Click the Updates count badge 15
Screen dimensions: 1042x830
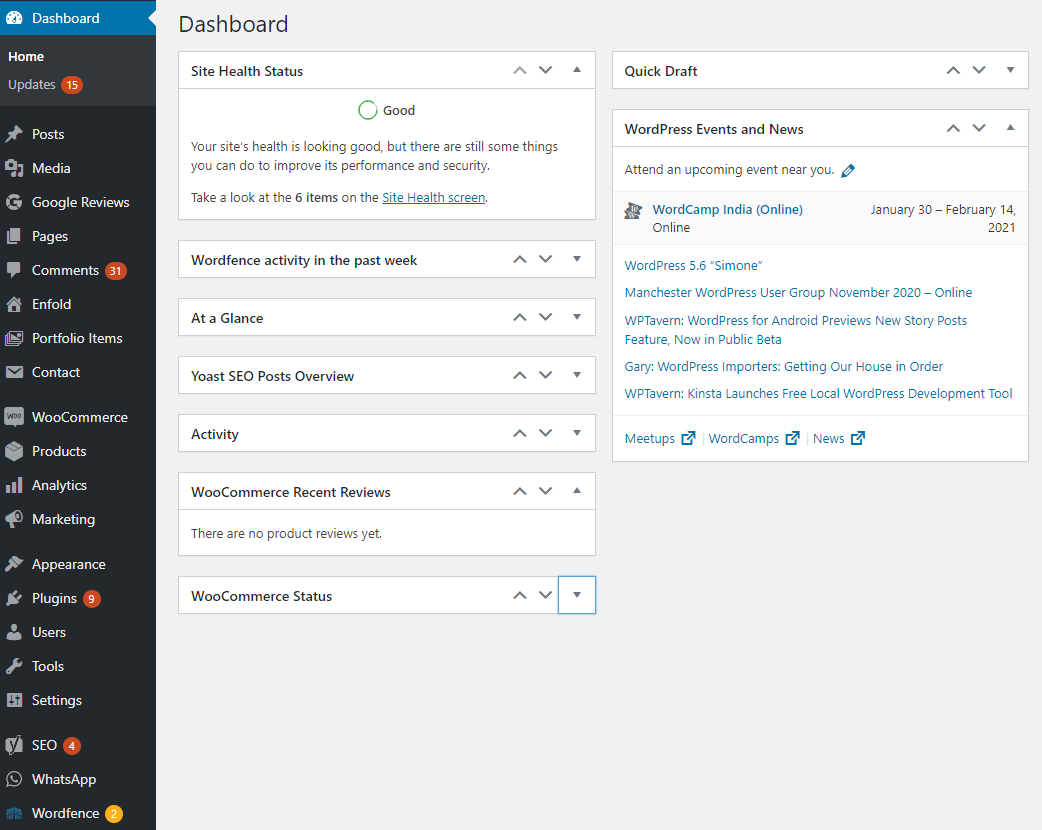[72, 85]
